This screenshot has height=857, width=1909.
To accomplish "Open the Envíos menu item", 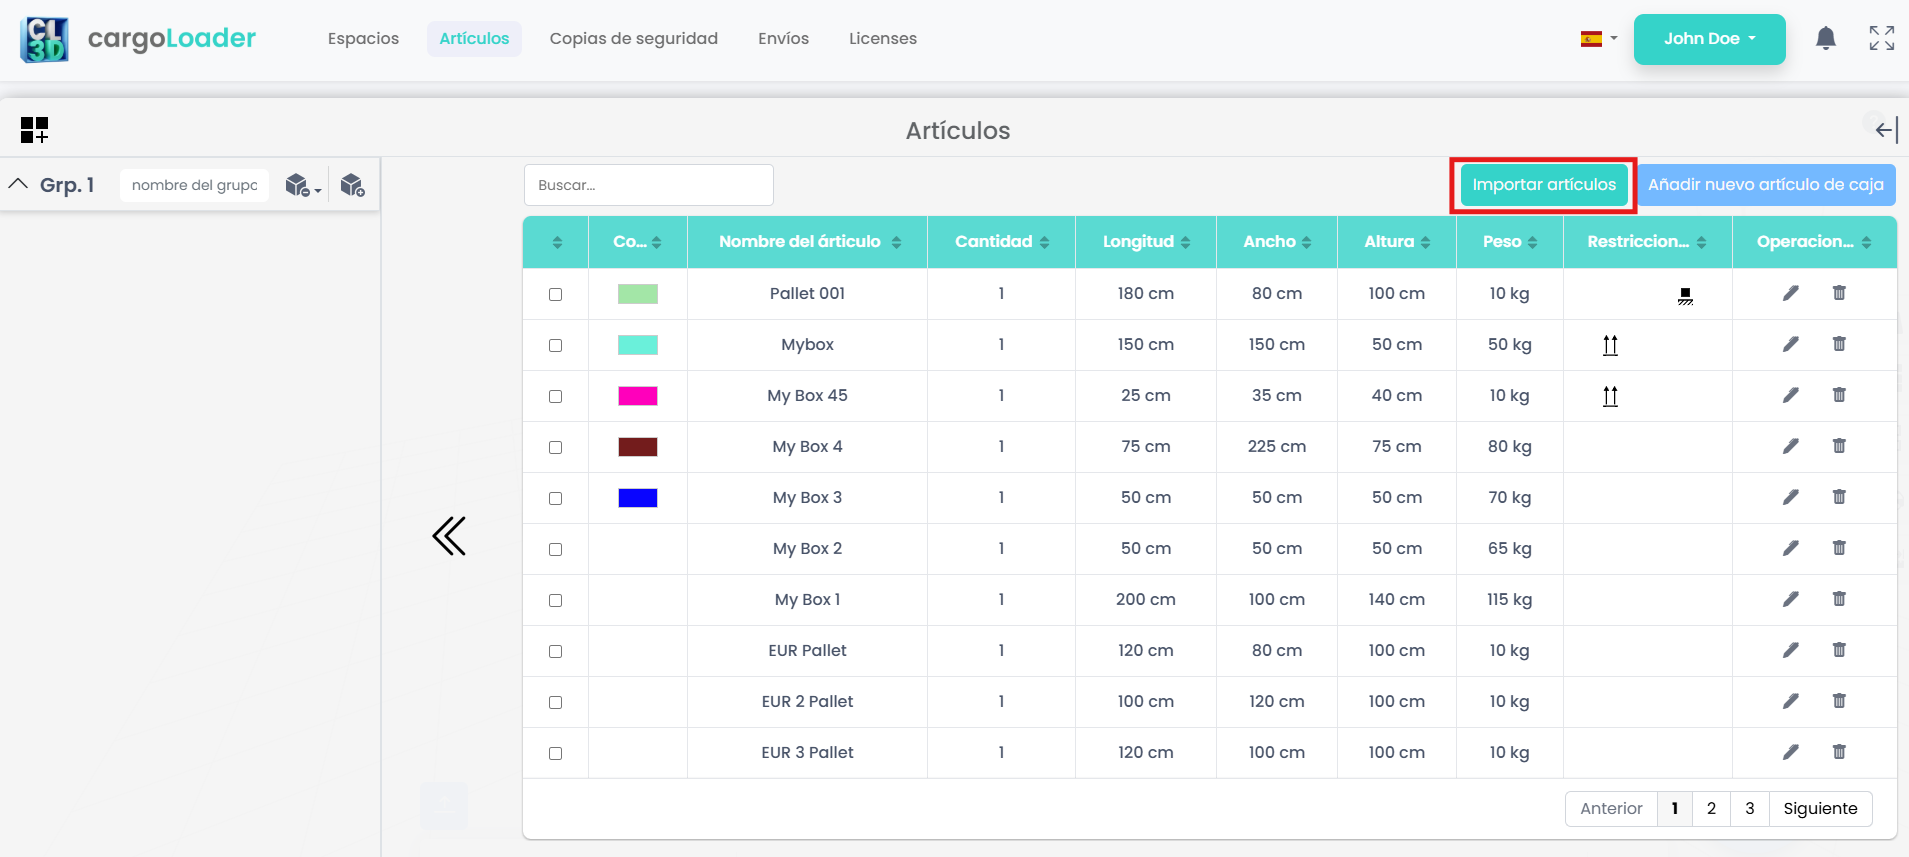I will click(783, 39).
